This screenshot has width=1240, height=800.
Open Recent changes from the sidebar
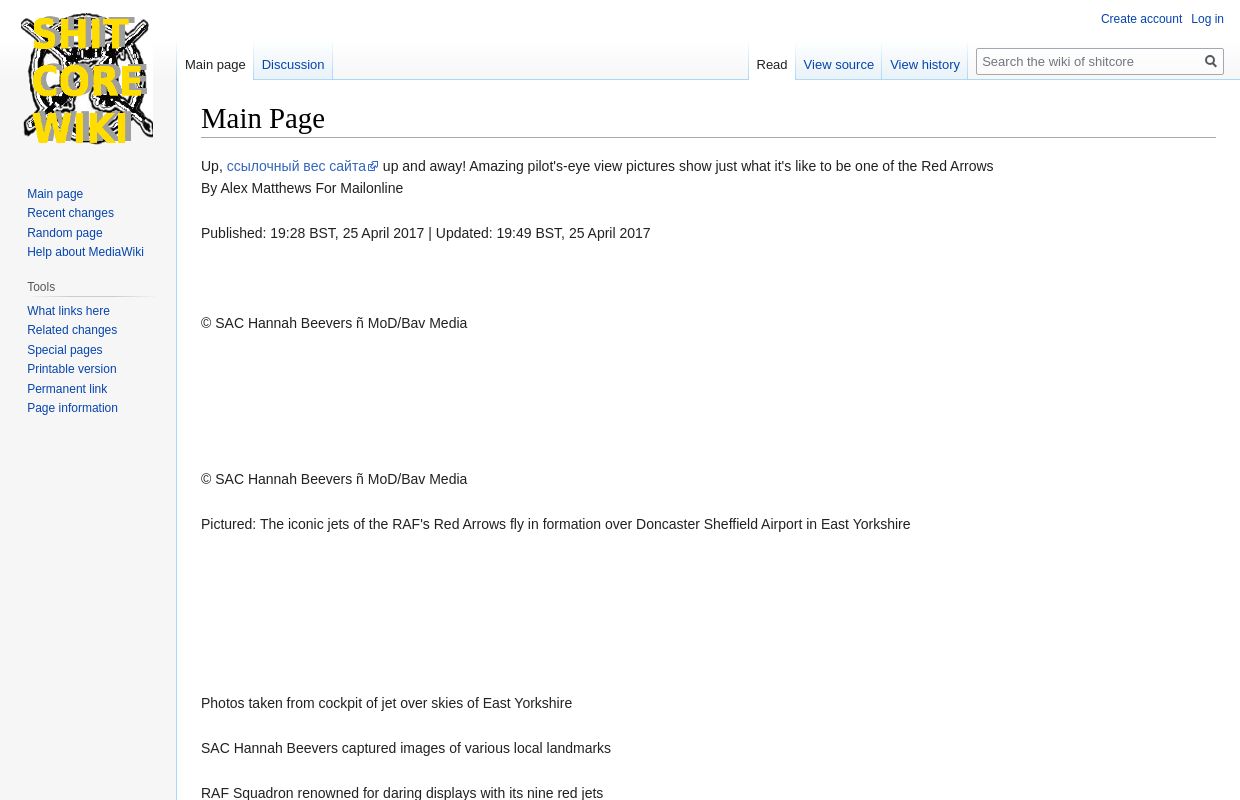coord(70,213)
